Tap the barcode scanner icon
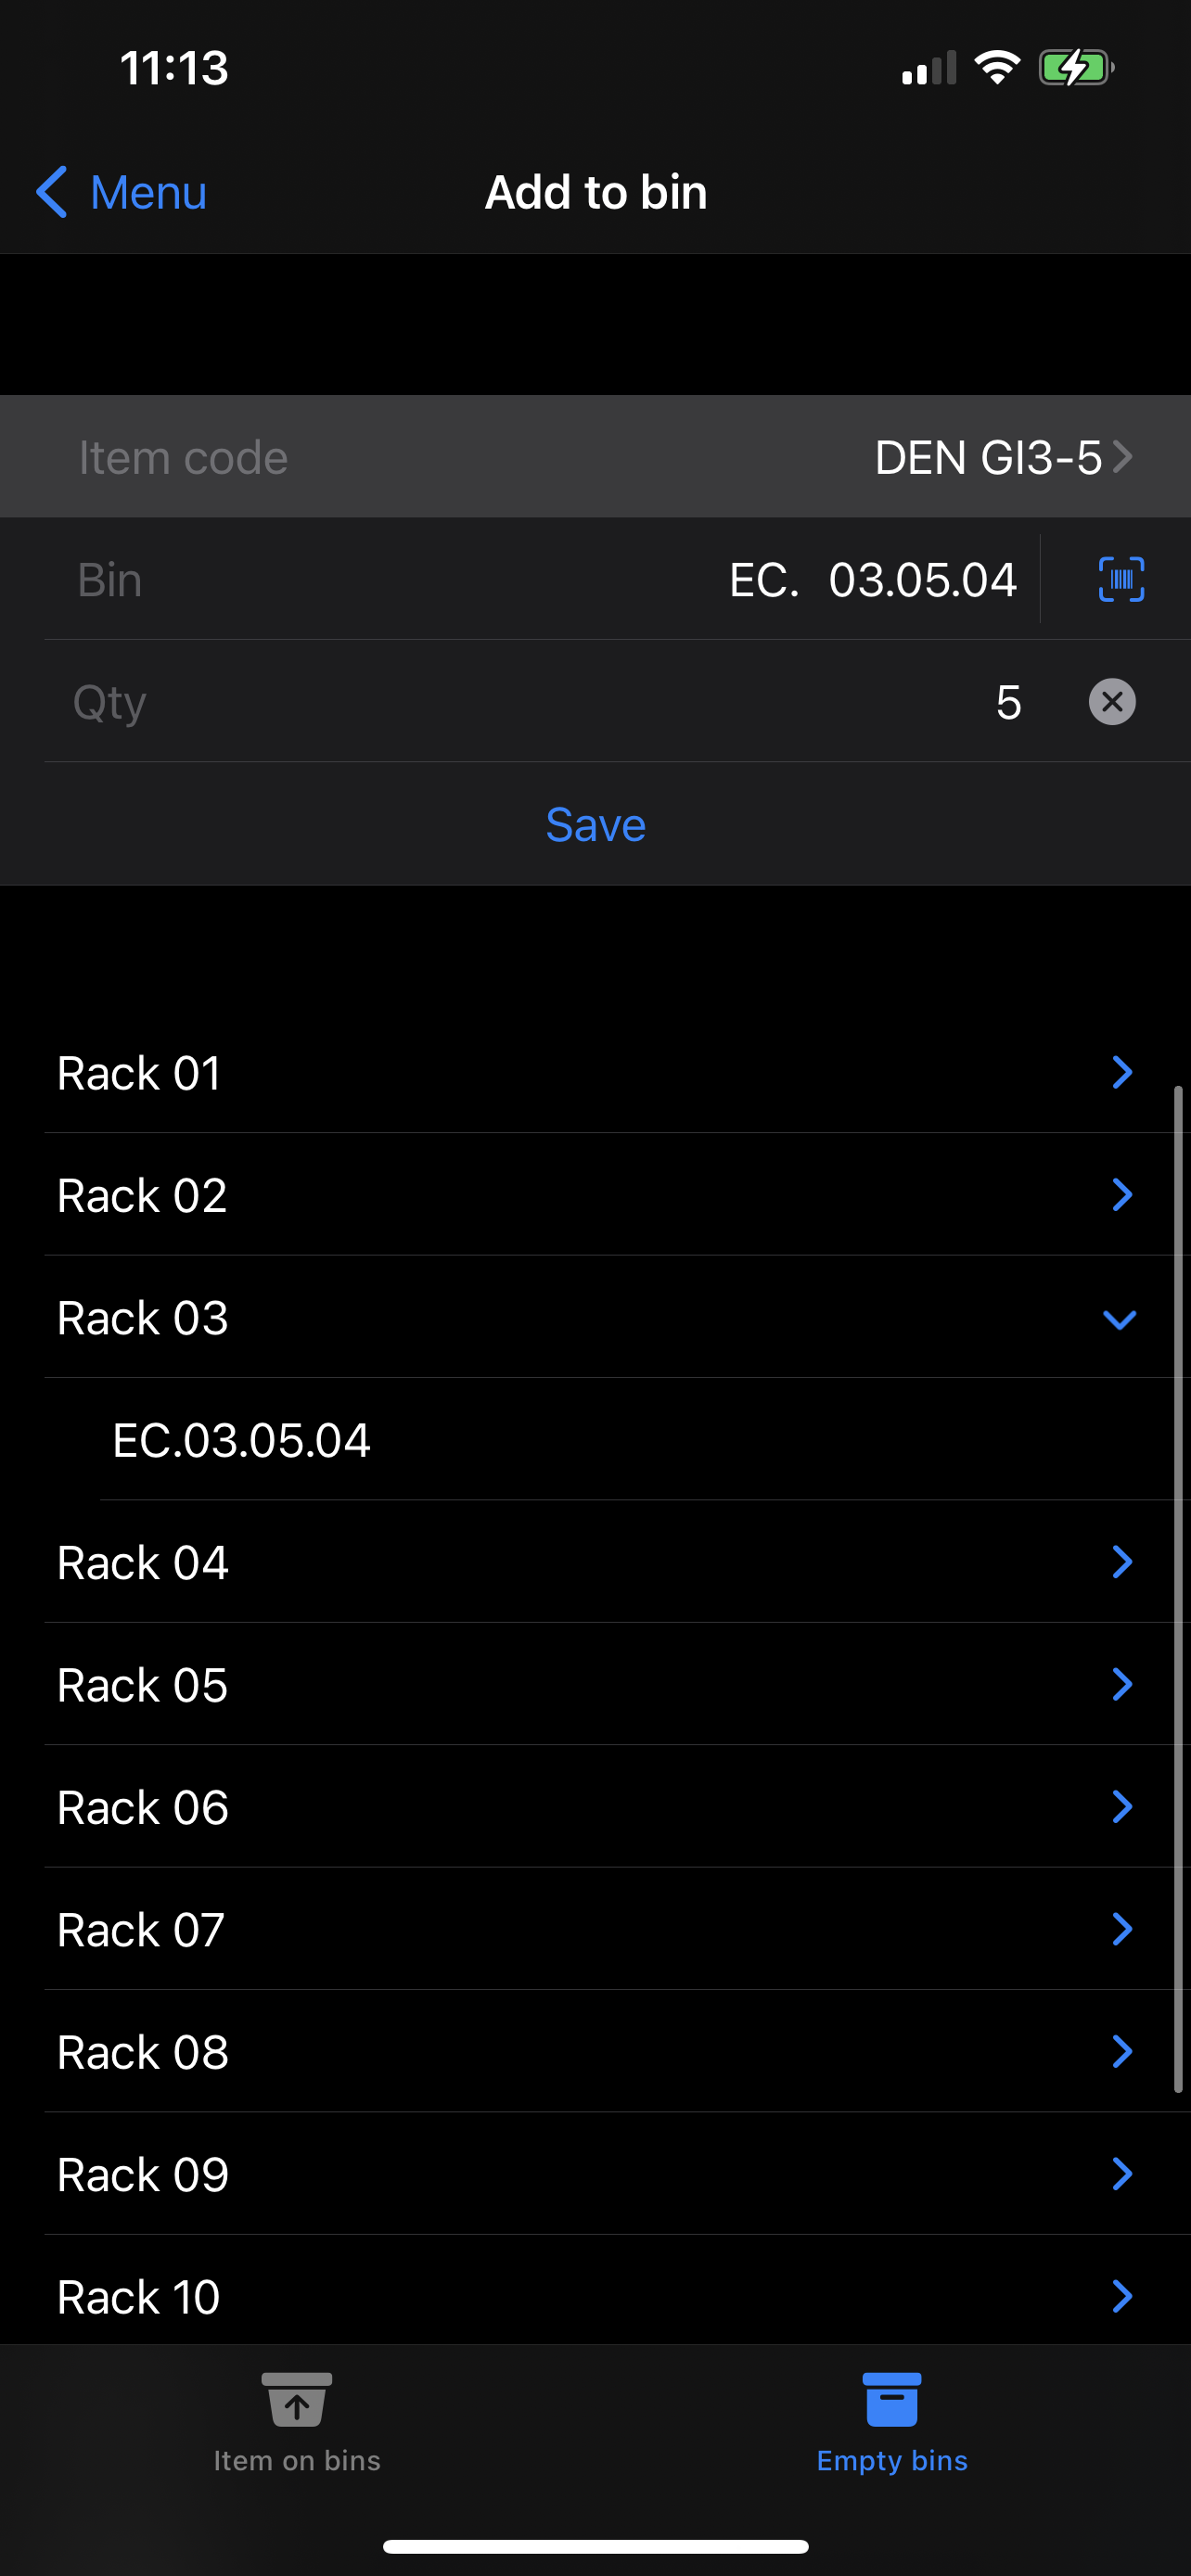 (x=1120, y=579)
